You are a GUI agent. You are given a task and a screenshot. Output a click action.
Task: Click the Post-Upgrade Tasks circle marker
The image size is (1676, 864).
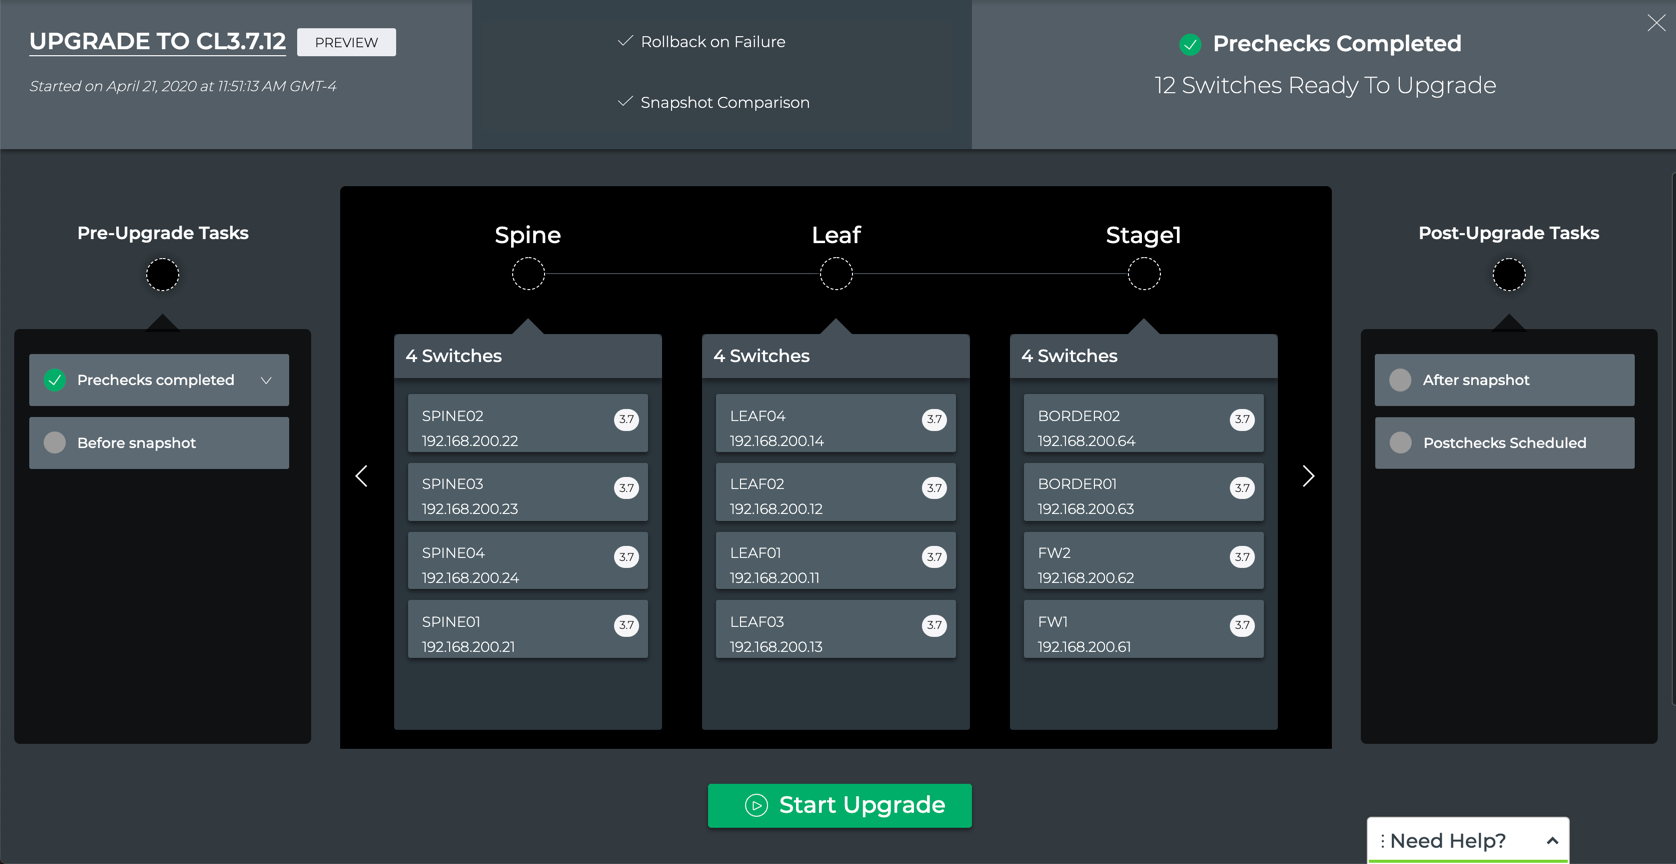[1509, 274]
